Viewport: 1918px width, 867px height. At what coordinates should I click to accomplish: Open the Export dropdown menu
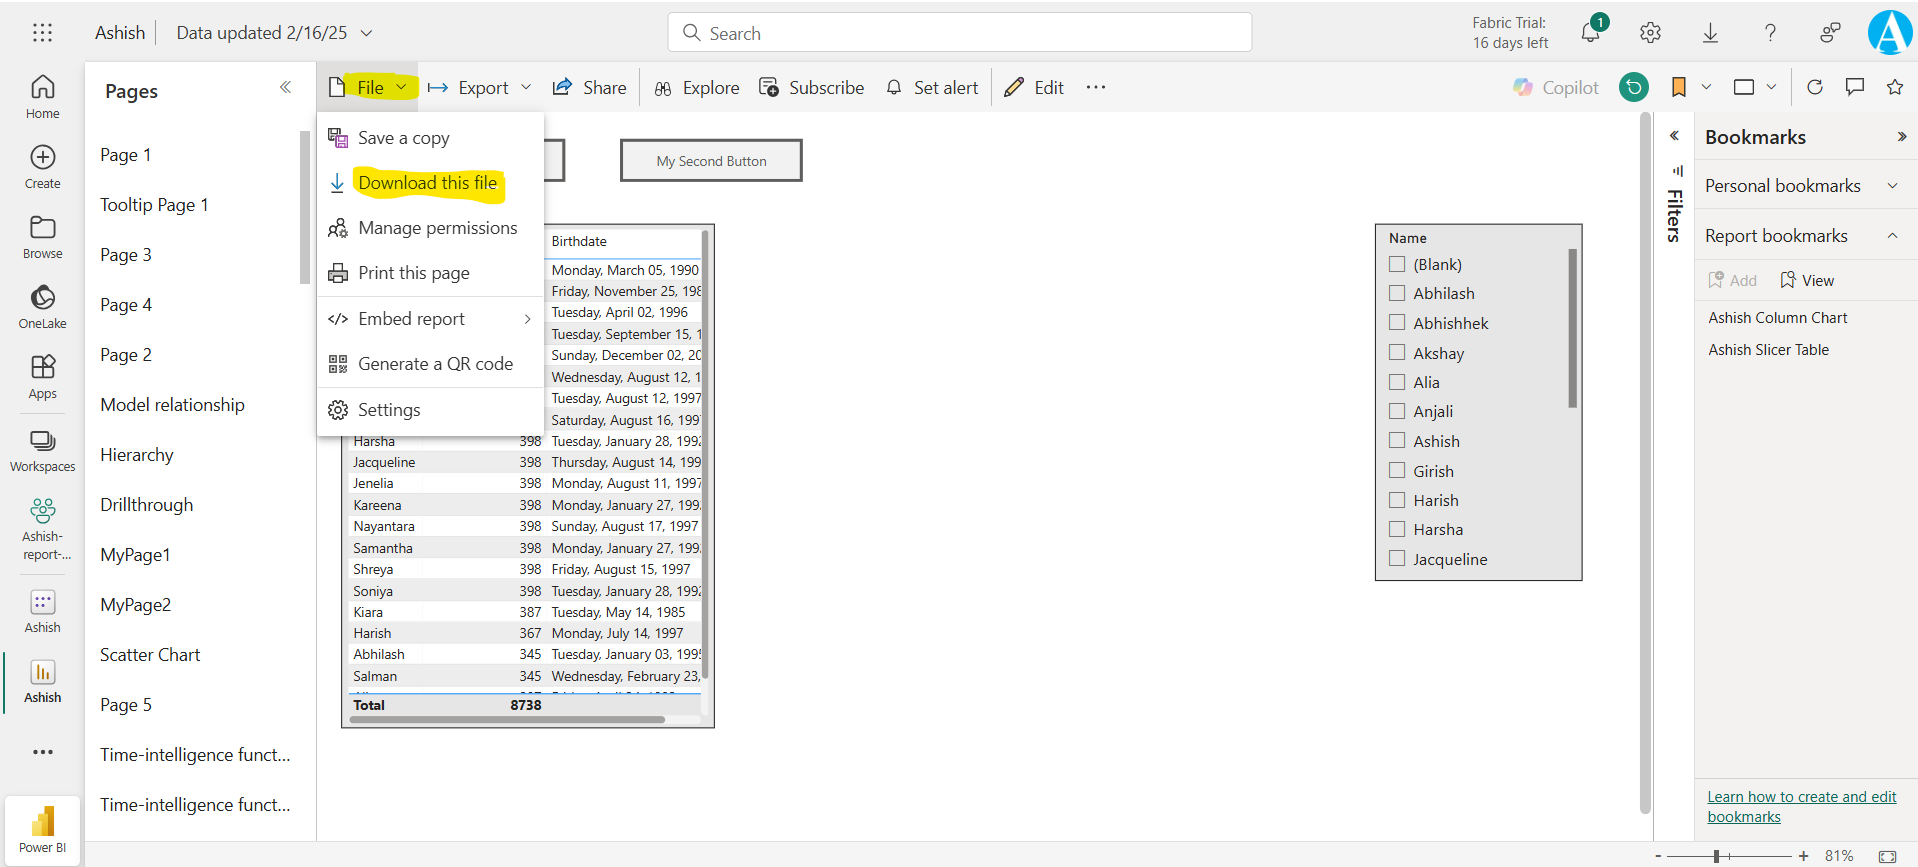[x=481, y=88]
